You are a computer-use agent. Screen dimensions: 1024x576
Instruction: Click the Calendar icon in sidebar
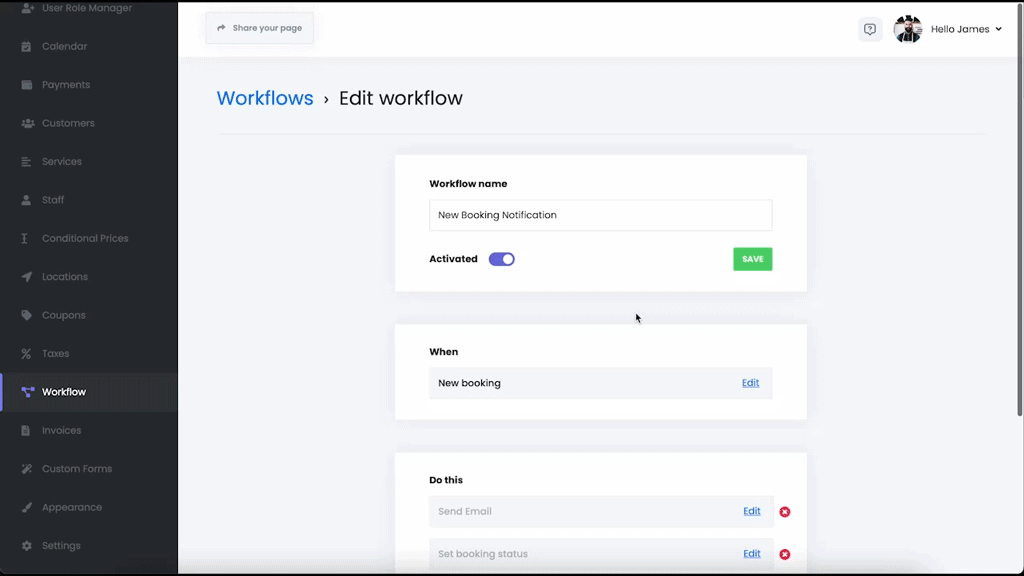[27, 47]
